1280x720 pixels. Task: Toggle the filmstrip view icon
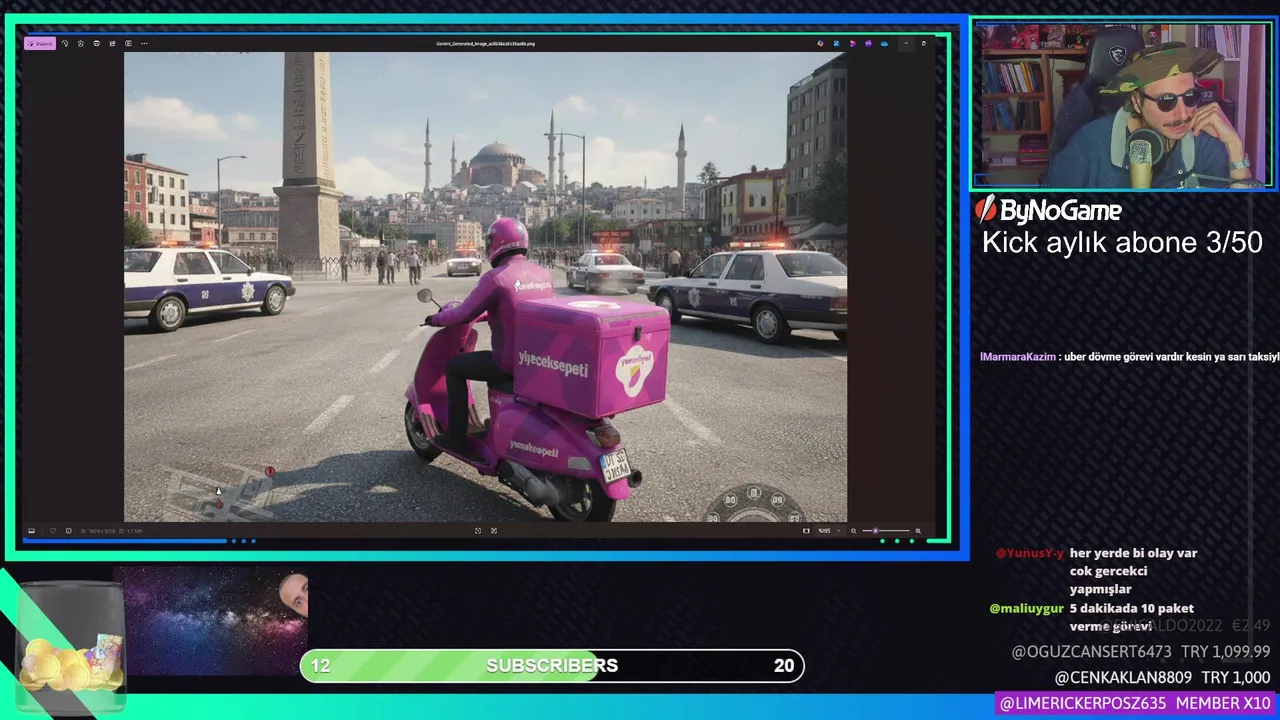[x=31, y=531]
